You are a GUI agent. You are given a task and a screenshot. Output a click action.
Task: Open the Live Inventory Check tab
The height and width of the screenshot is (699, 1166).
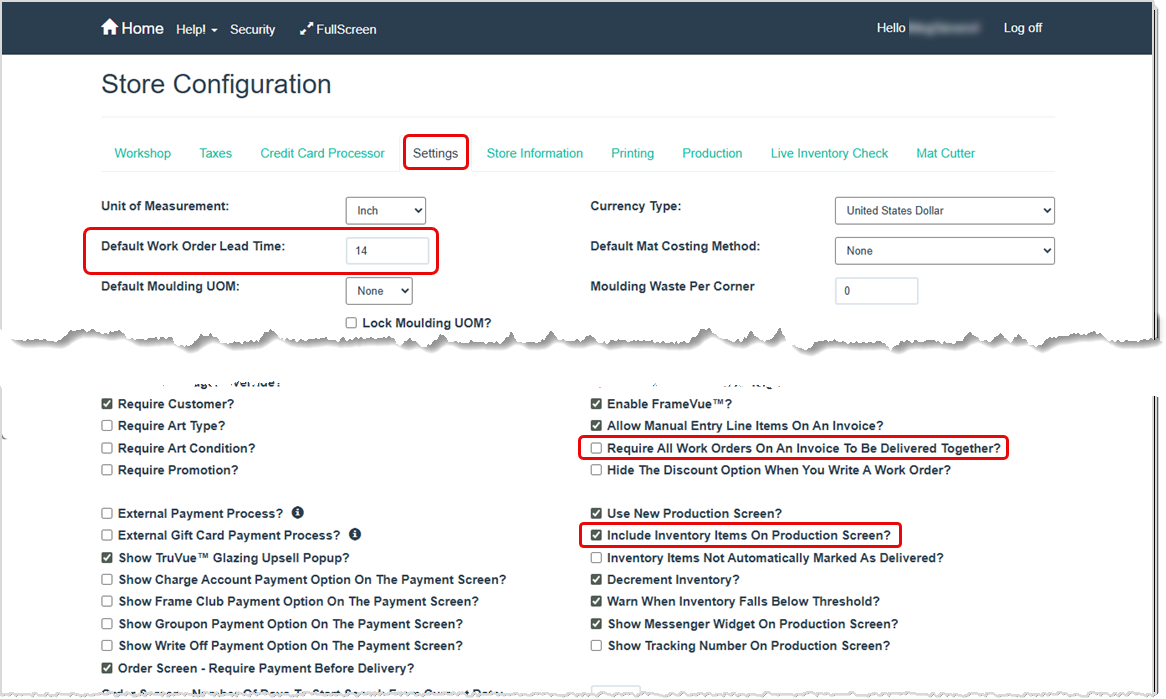829,152
